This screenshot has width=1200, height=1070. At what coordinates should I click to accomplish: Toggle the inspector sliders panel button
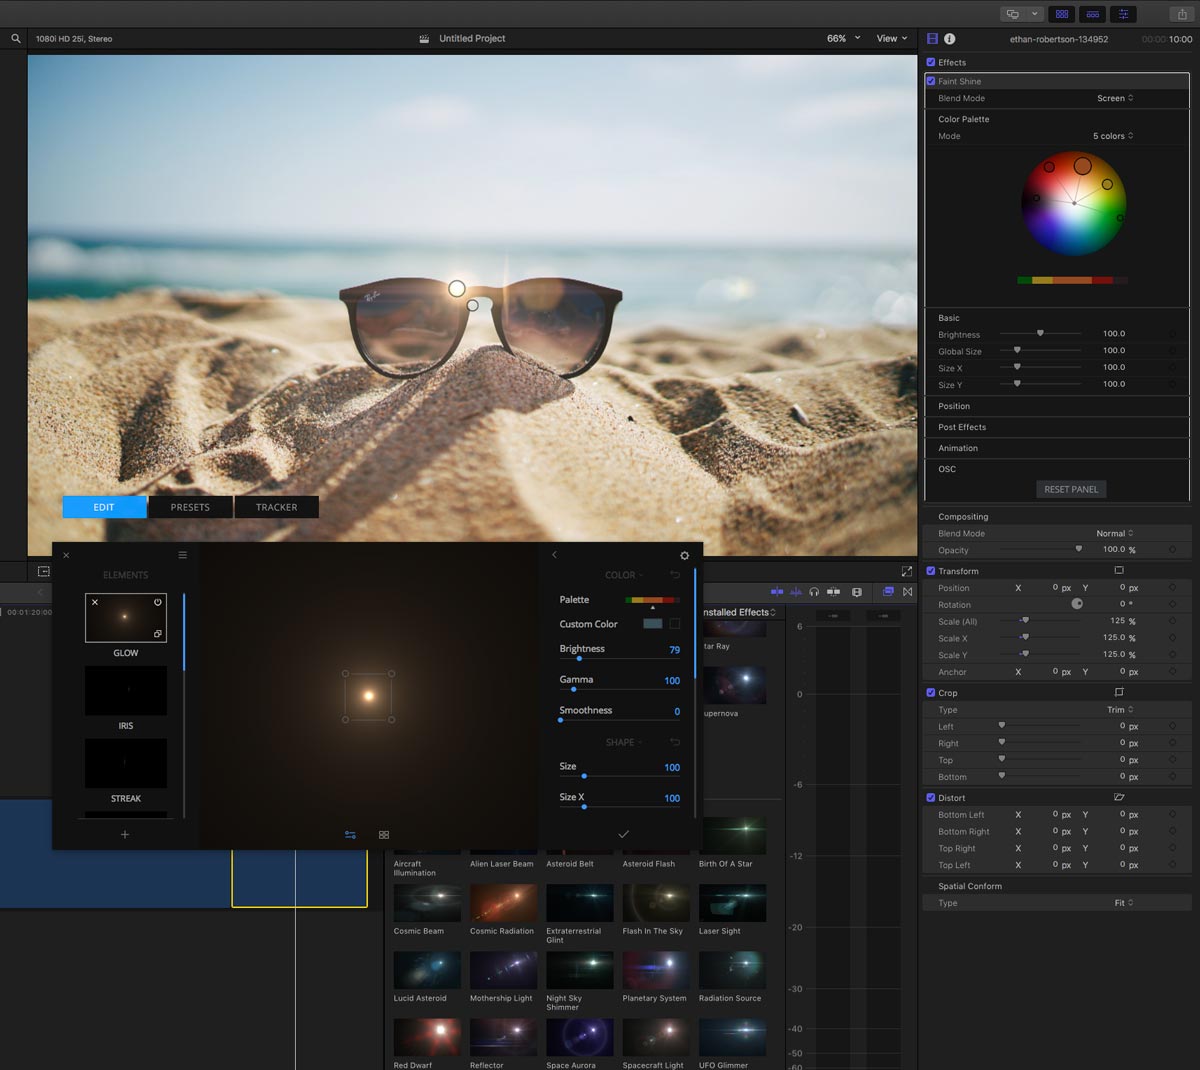[x=1123, y=14]
